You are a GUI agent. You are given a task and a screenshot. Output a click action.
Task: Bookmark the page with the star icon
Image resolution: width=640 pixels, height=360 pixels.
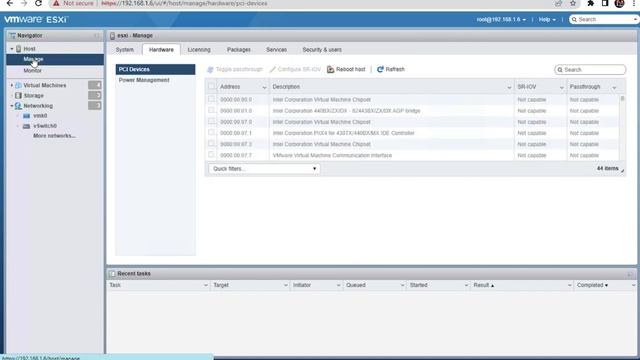[573, 3]
